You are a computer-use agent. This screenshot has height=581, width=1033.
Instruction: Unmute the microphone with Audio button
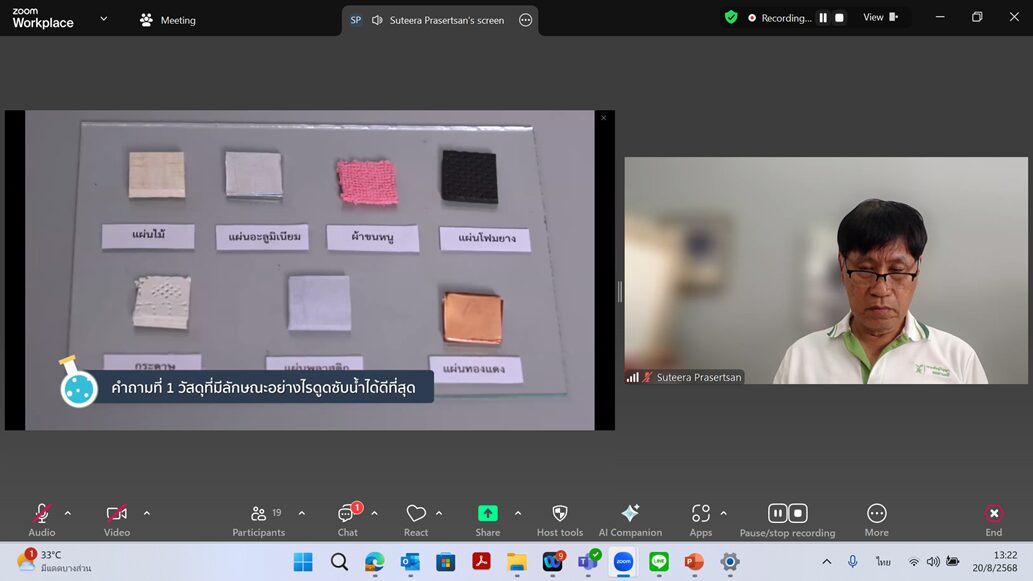coord(41,519)
